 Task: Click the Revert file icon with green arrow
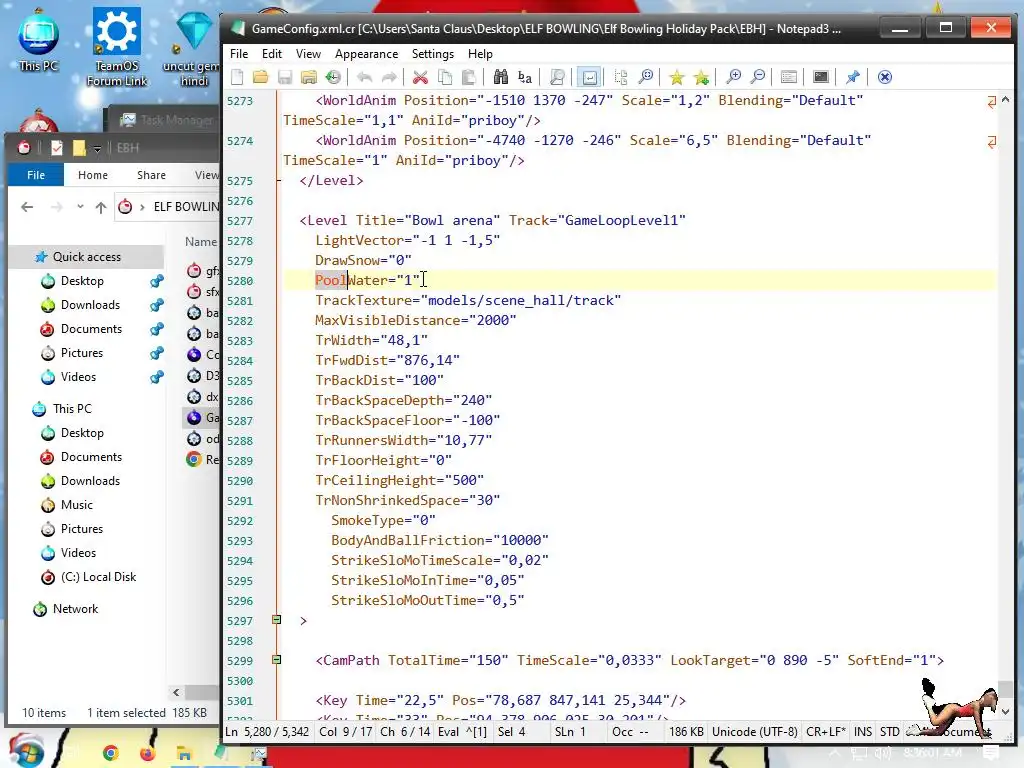(x=333, y=77)
